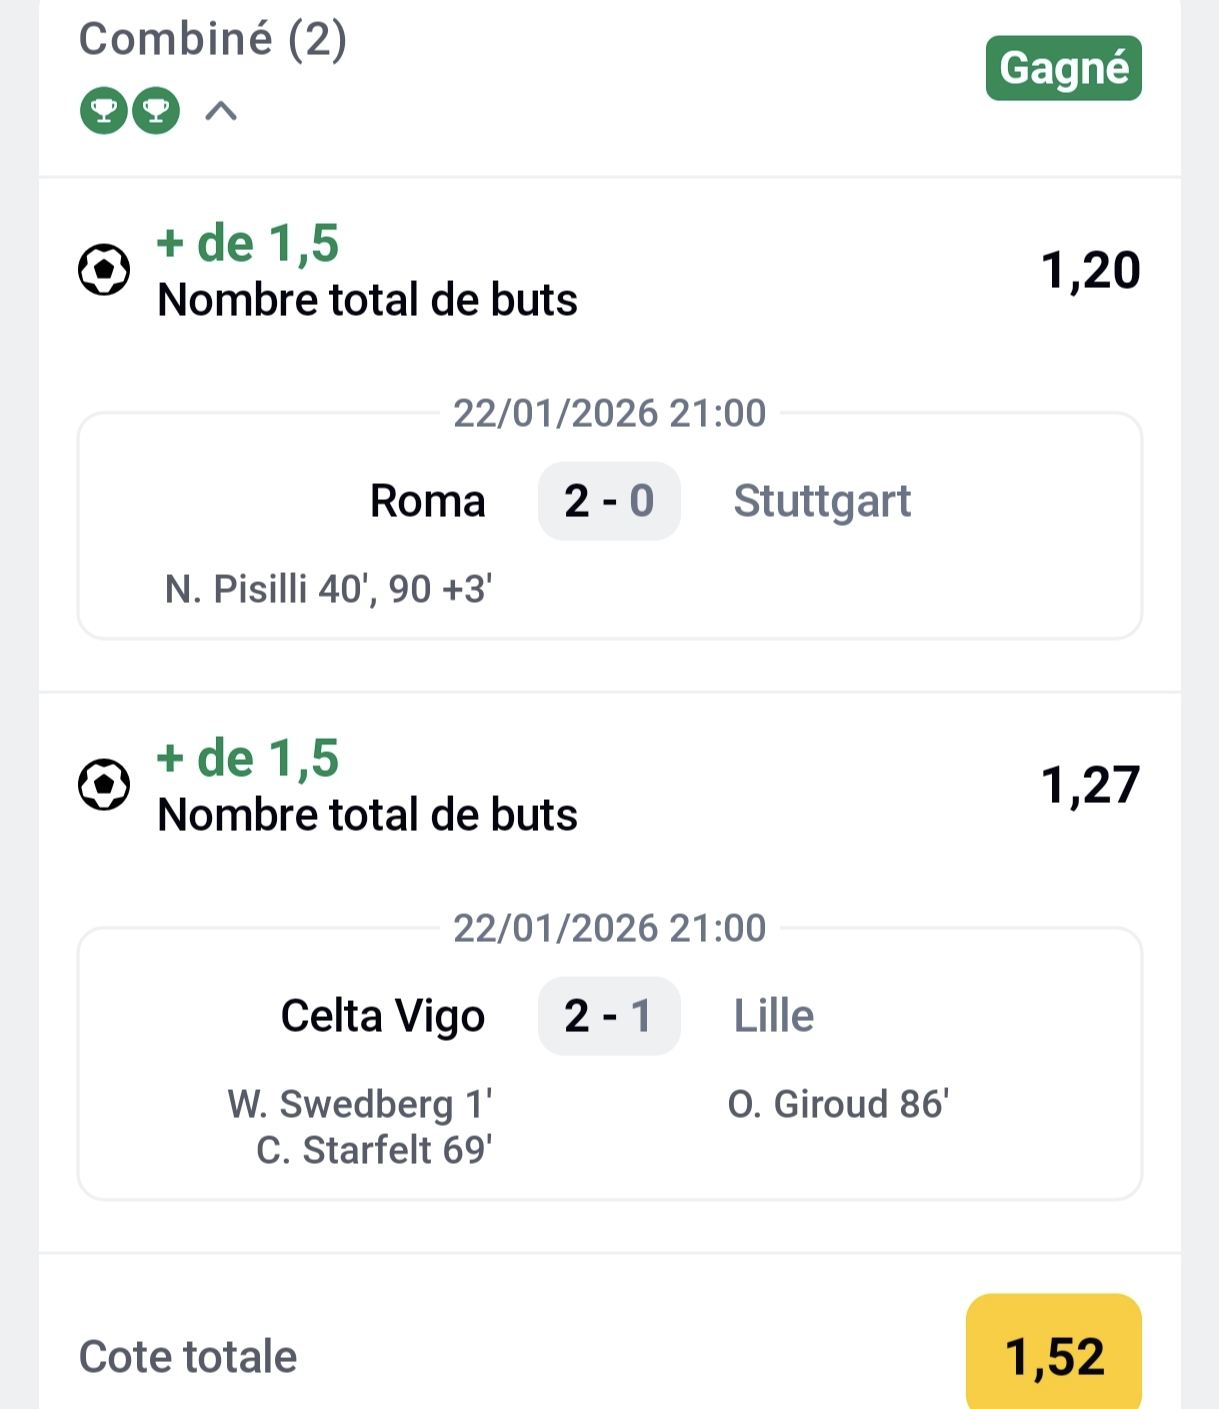Collapse the Combiné bet details chevron
The image size is (1219, 1409).
[x=221, y=111]
